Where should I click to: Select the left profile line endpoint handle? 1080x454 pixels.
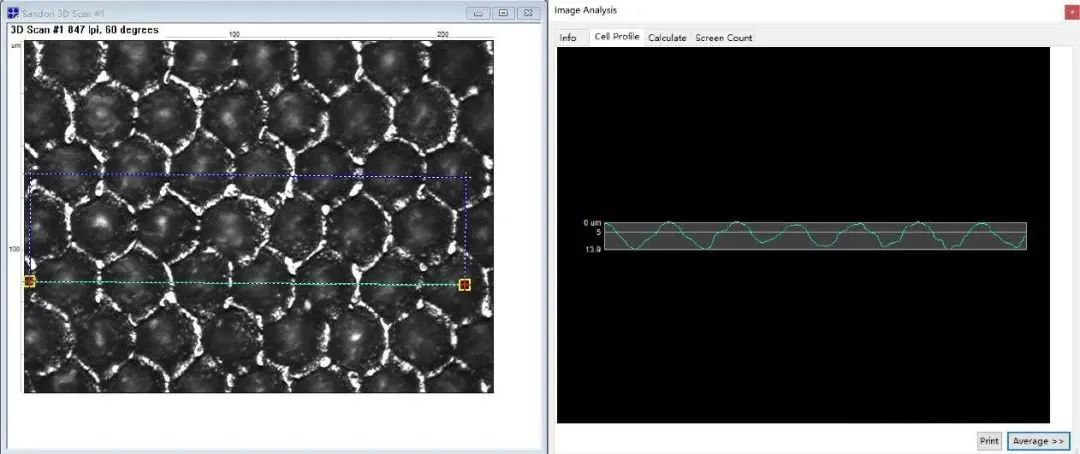coord(29,282)
